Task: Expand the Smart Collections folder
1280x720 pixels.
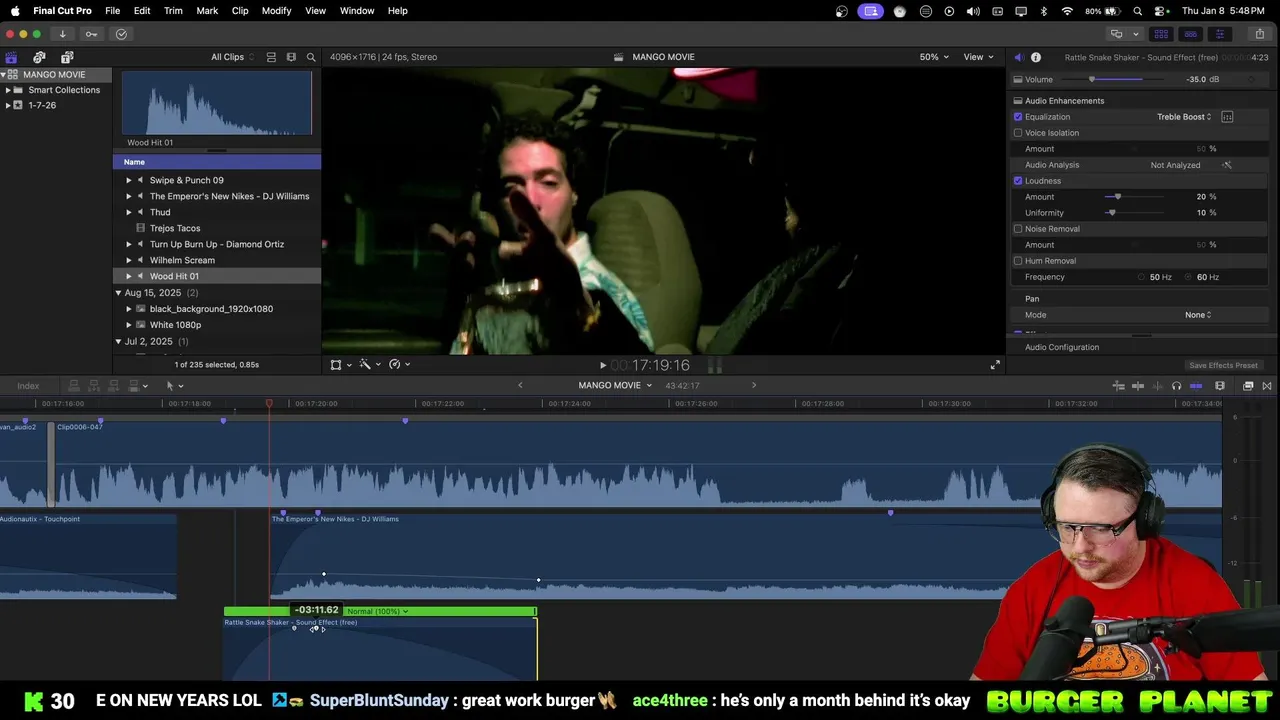Action: coord(8,90)
